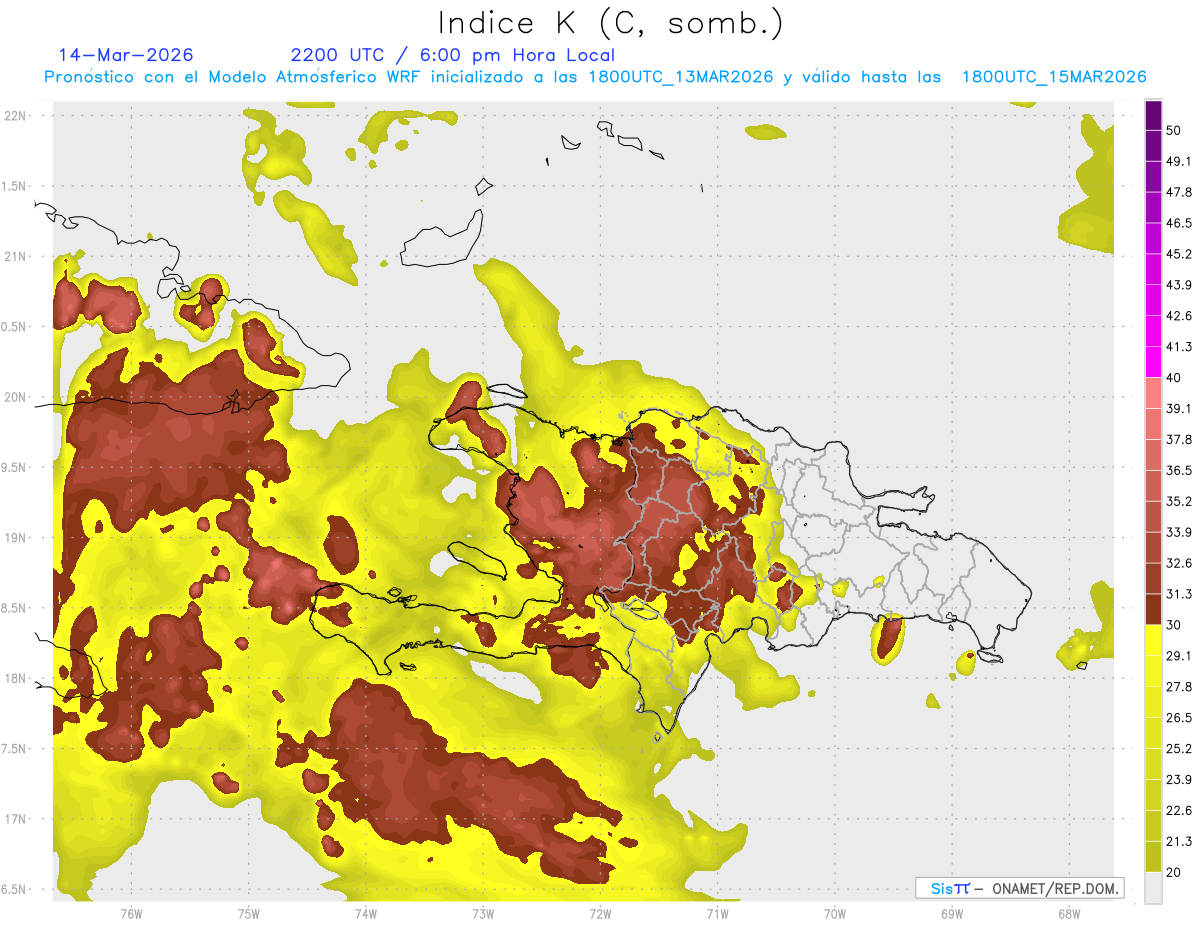Click the "9.5N" latitude tick label
This screenshot has width=1200, height=927.
(x=14, y=467)
